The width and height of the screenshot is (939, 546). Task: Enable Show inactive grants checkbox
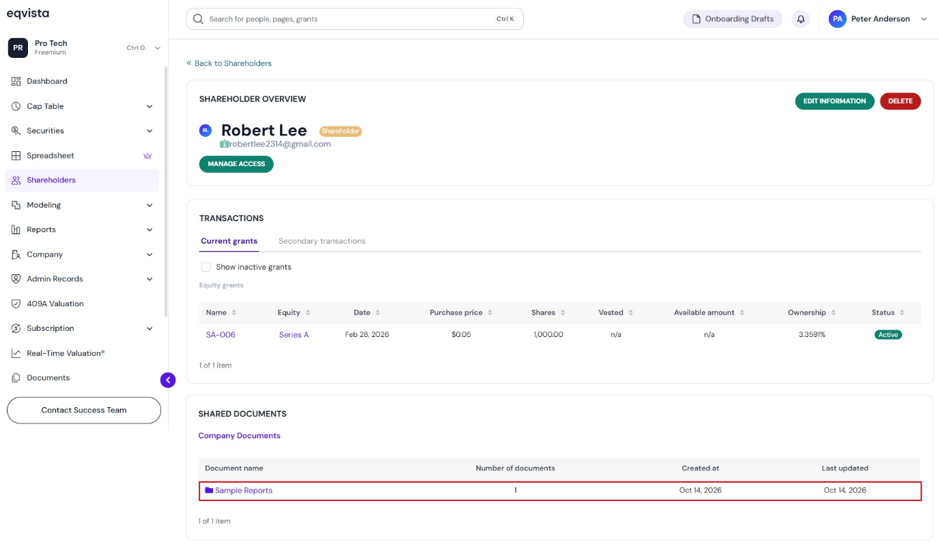(x=206, y=267)
